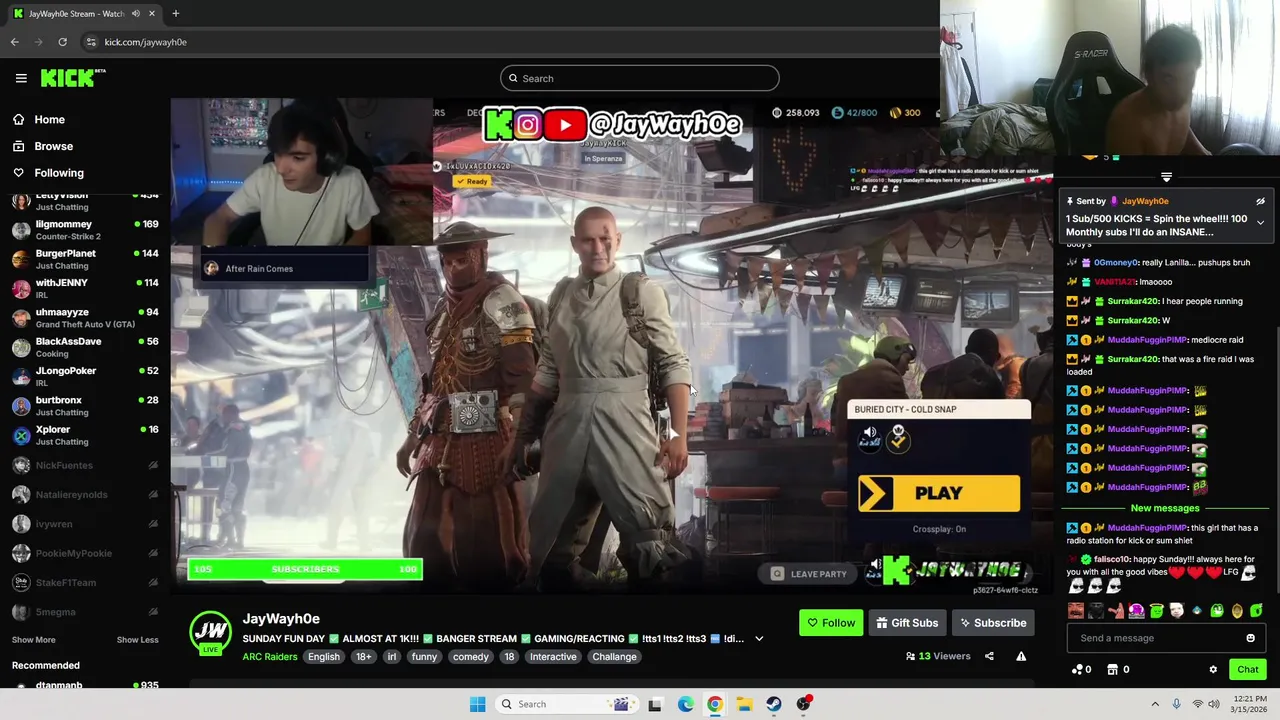Click the channel name JayWayh0e

(x=281, y=619)
